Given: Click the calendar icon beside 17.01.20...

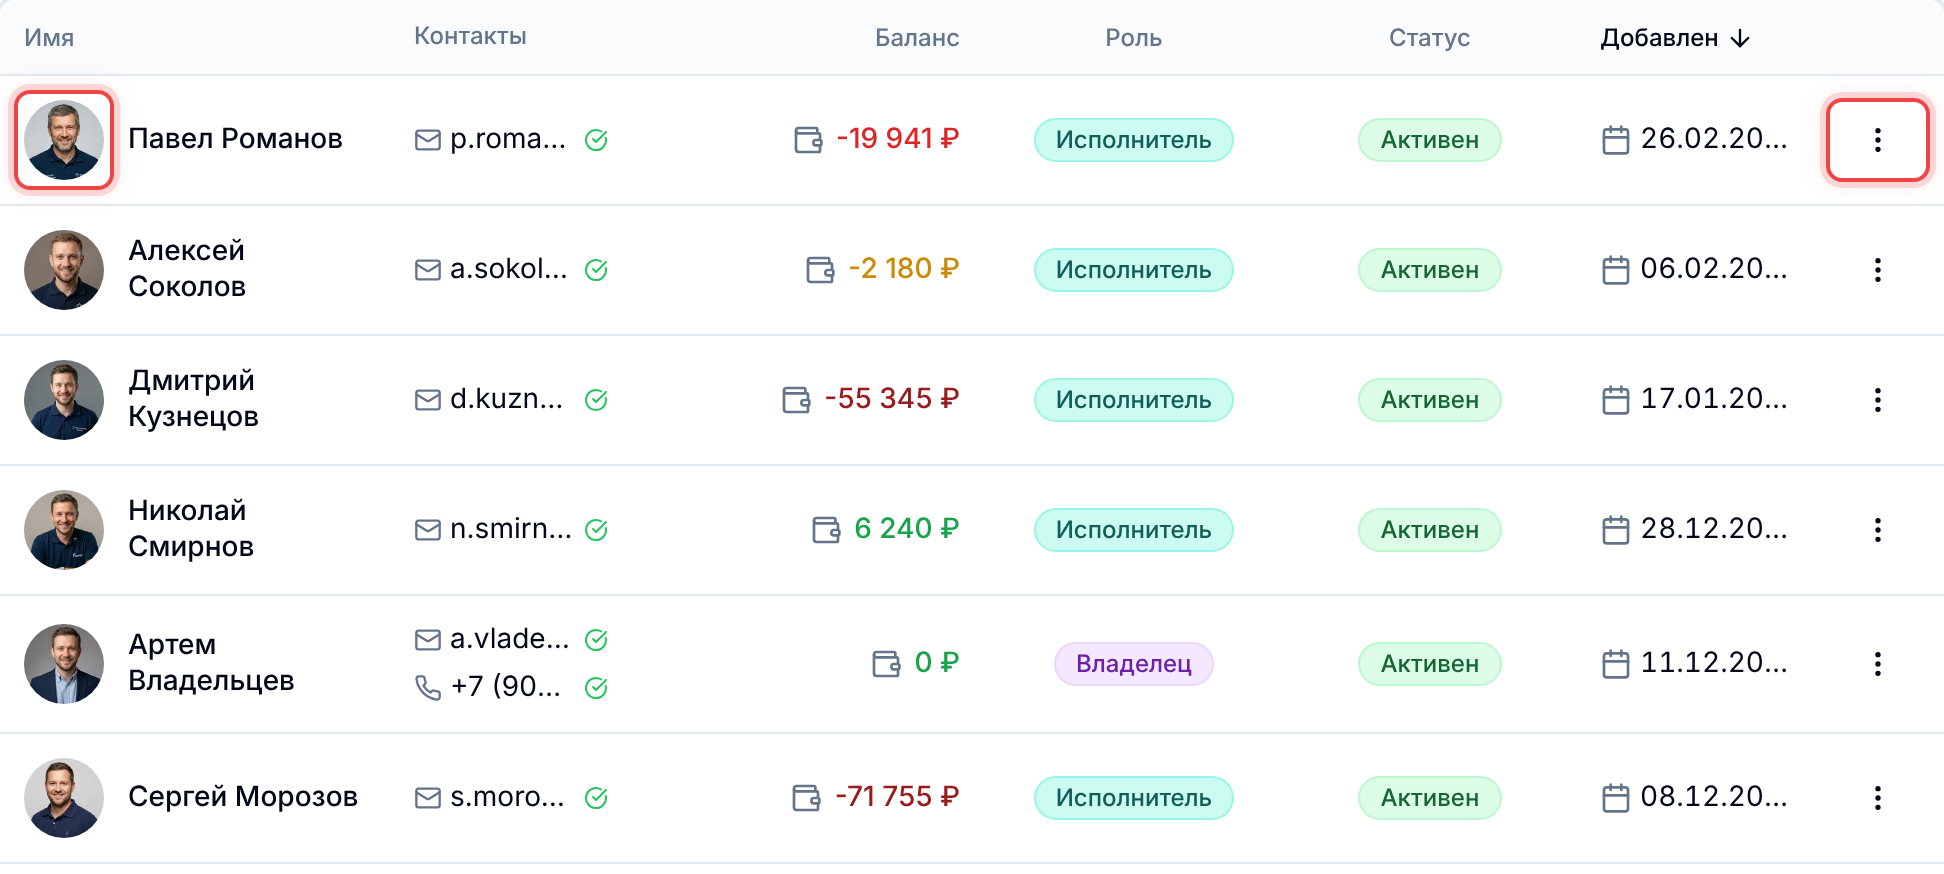Looking at the screenshot, I should click(1615, 400).
